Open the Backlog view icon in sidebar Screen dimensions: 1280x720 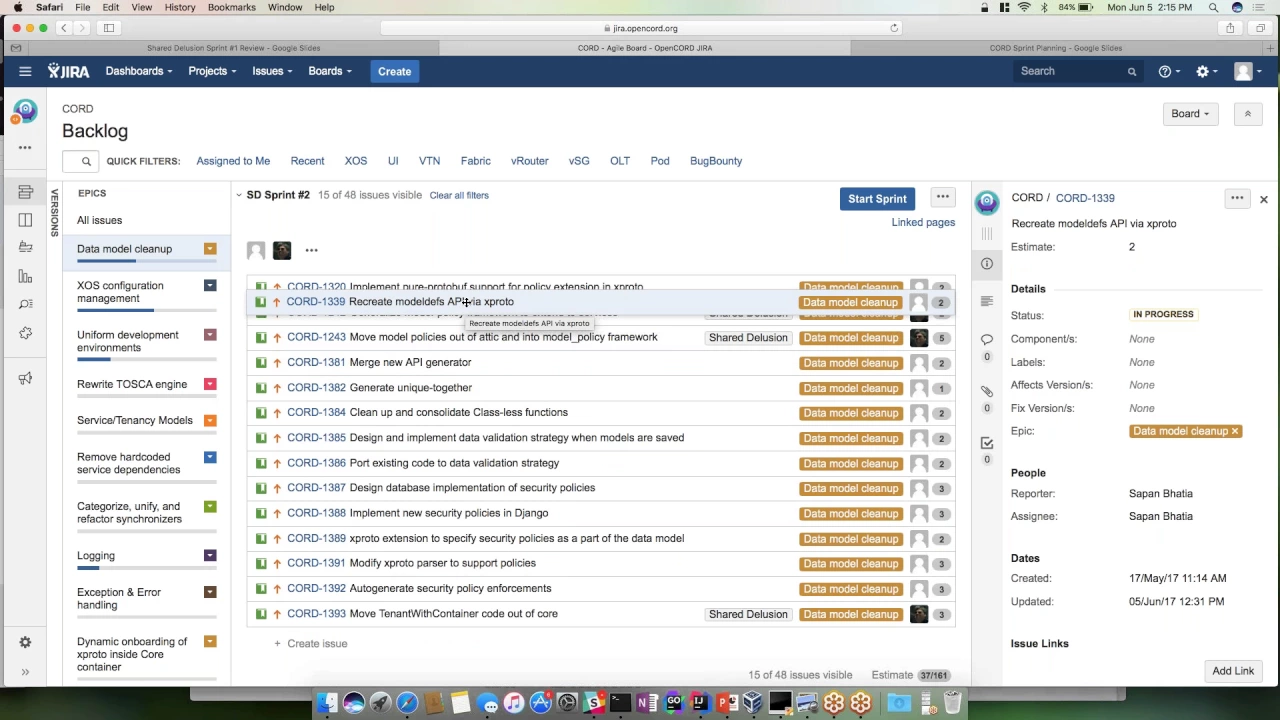(25, 192)
